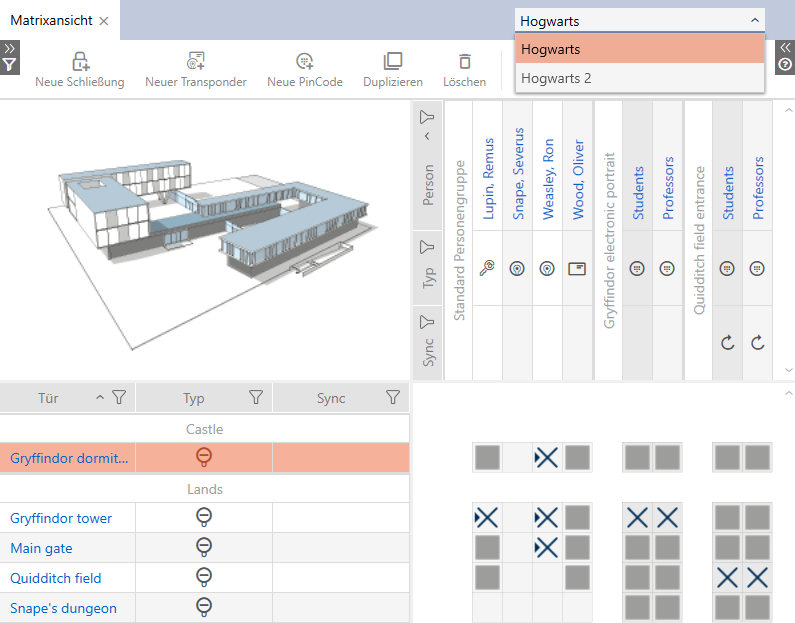Filter the Sync column header

[x=392, y=398]
